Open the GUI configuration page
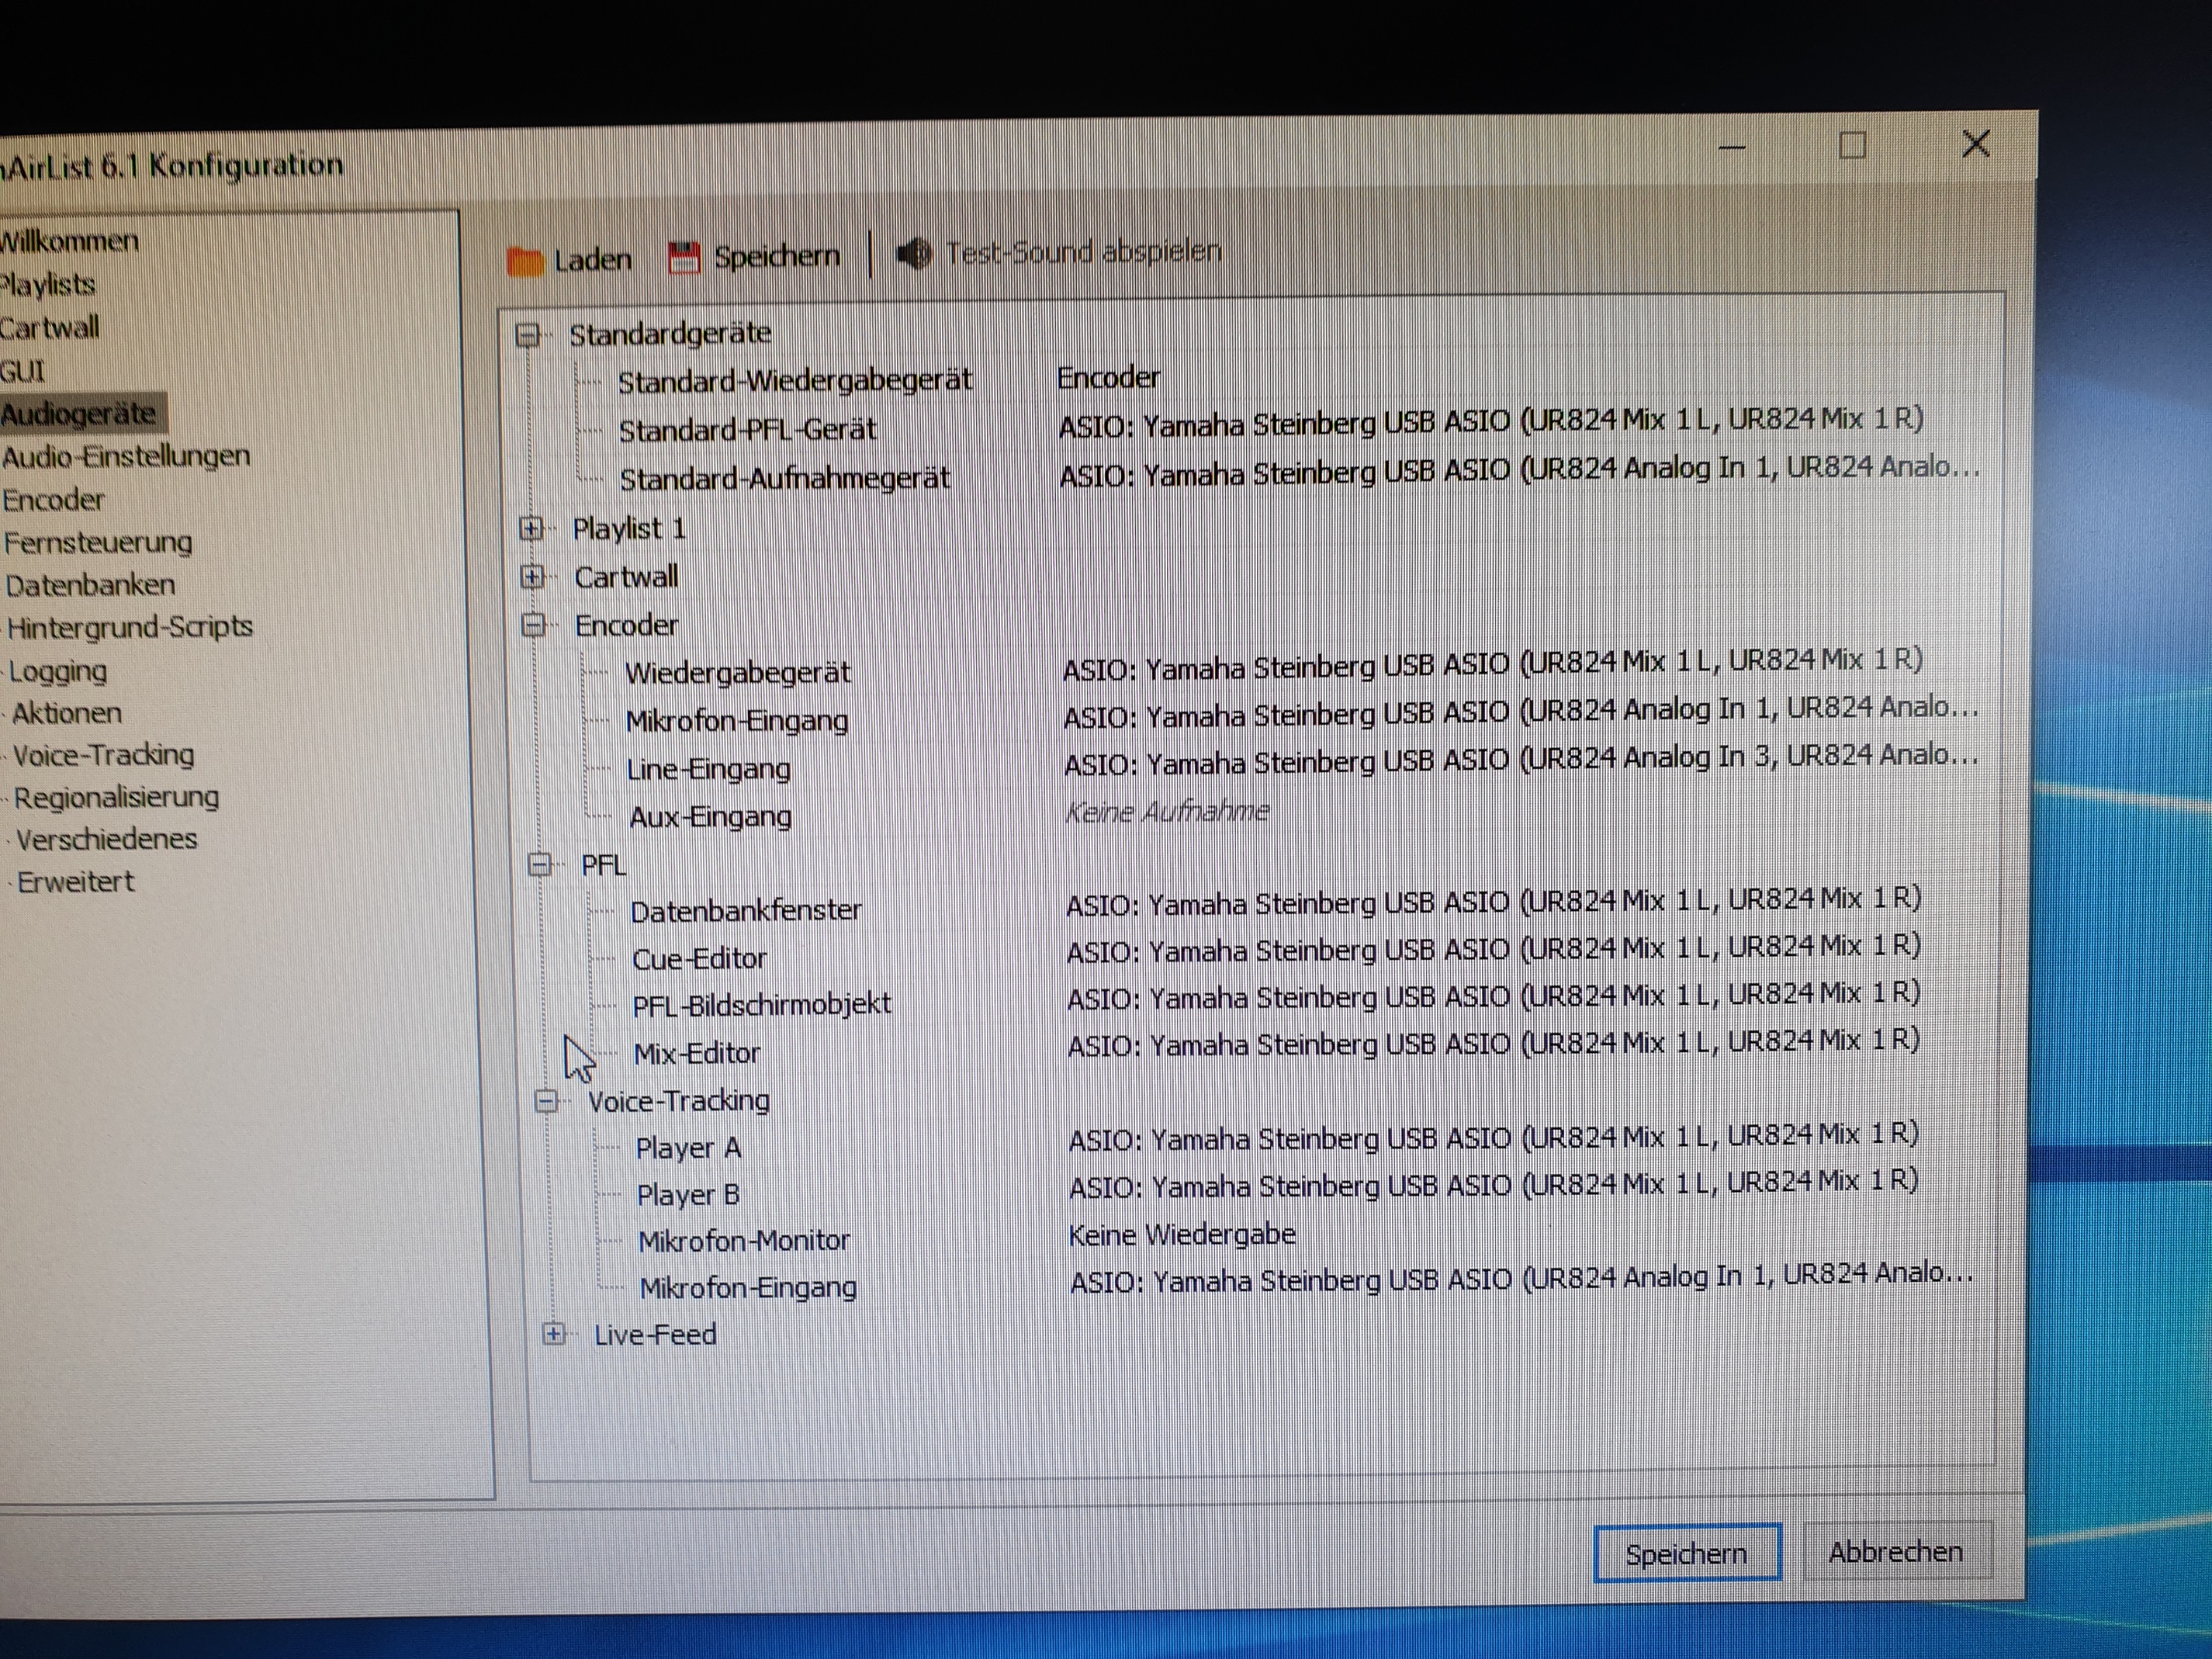This screenshot has width=2212, height=1659. pos(22,371)
